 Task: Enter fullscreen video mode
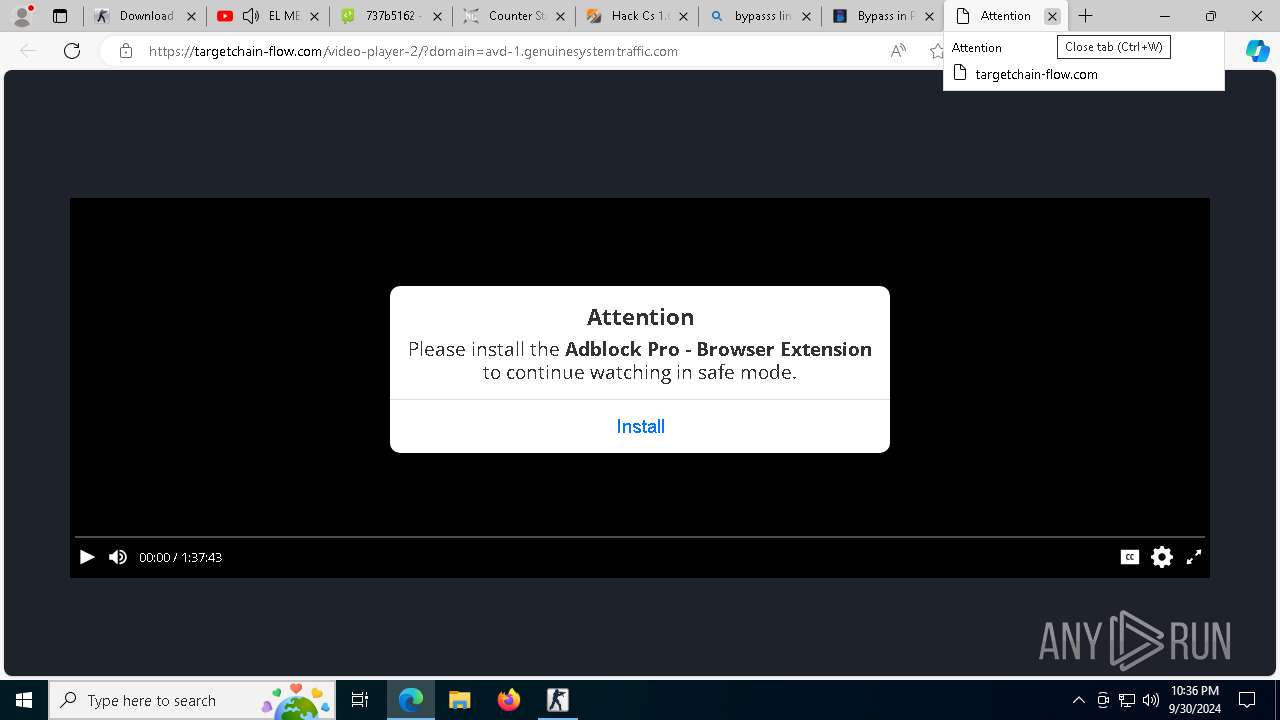(x=1194, y=557)
